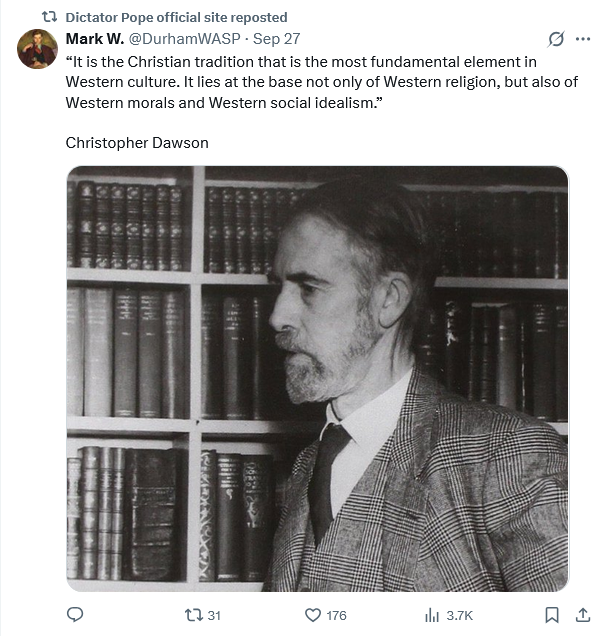Click the repost count 31

214,615
